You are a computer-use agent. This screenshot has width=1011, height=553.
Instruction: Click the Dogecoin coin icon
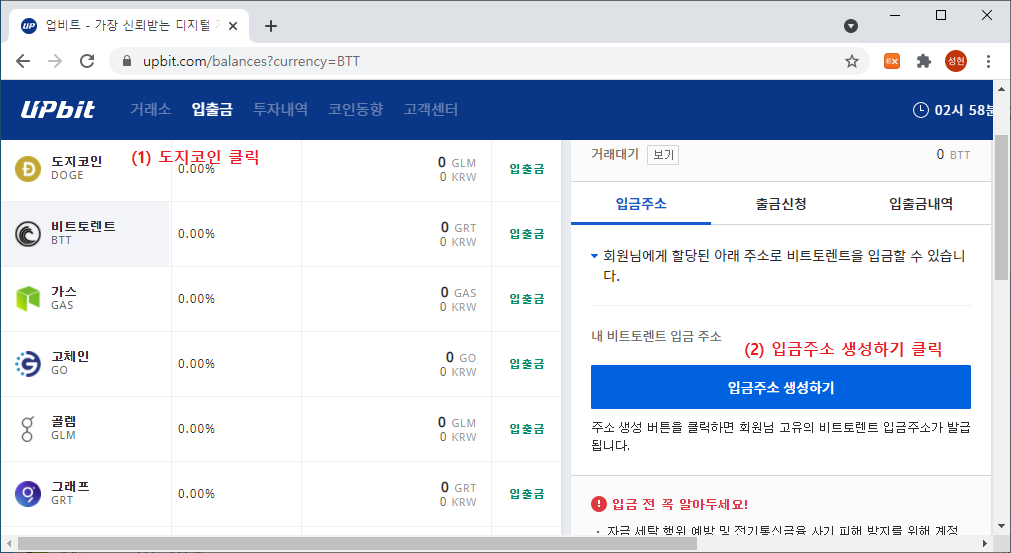[x=28, y=169]
